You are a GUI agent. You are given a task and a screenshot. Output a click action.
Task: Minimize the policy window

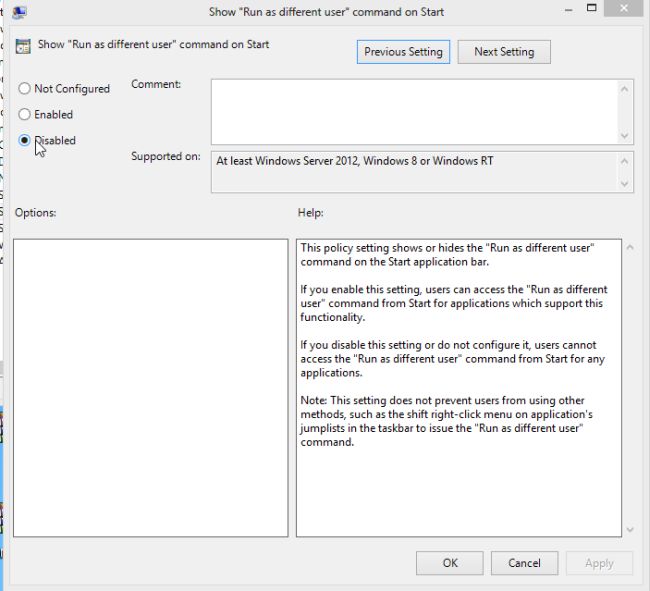pyautogui.click(x=569, y=9)
